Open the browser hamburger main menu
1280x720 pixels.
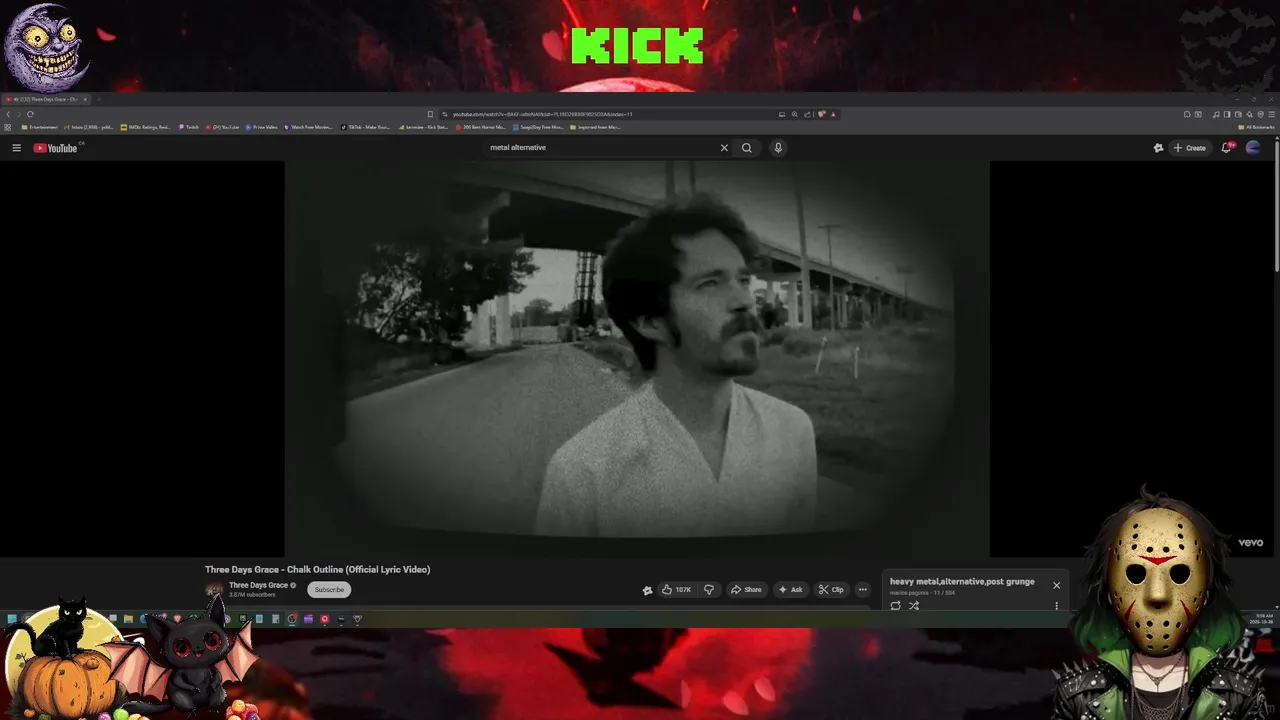point(1272,114)
